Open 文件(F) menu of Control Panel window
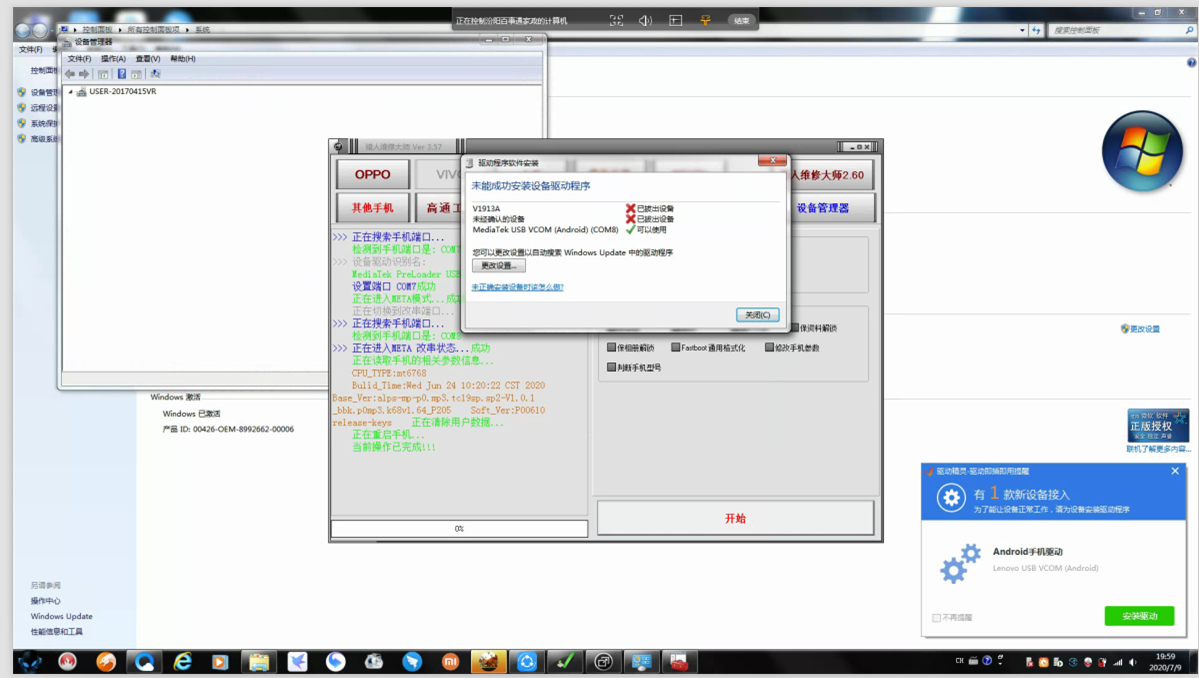 (x=31, y=50)
